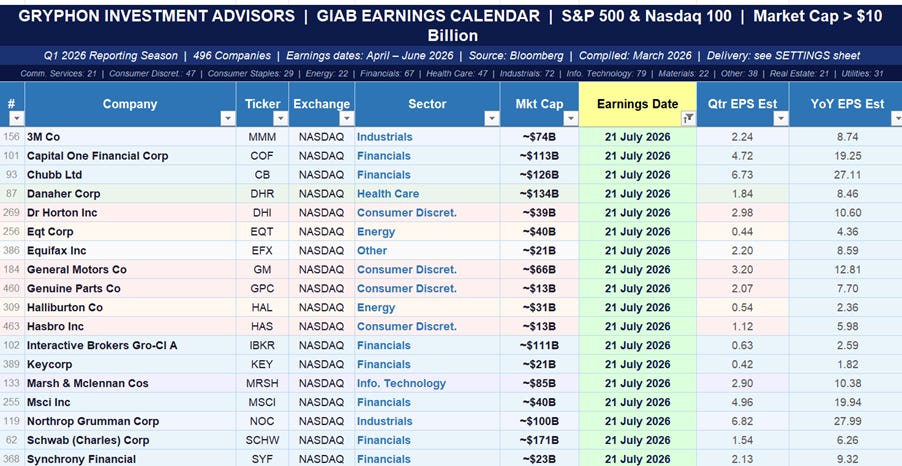Select the 'Hasbro Inc' company cell
The height and width of the screenshot is (466, 902).
(x=130, y=327)
